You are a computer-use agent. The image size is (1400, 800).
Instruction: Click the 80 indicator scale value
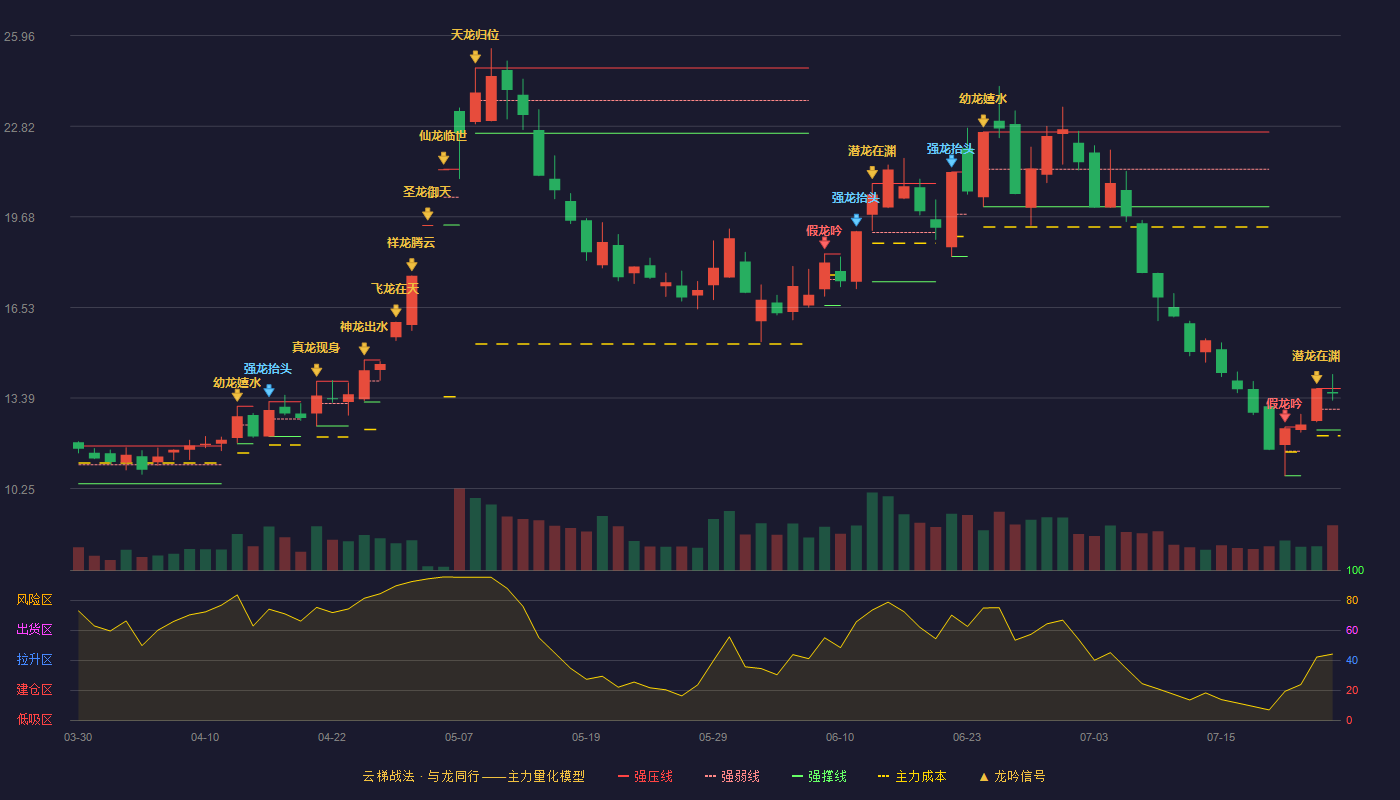[1352, 601]
